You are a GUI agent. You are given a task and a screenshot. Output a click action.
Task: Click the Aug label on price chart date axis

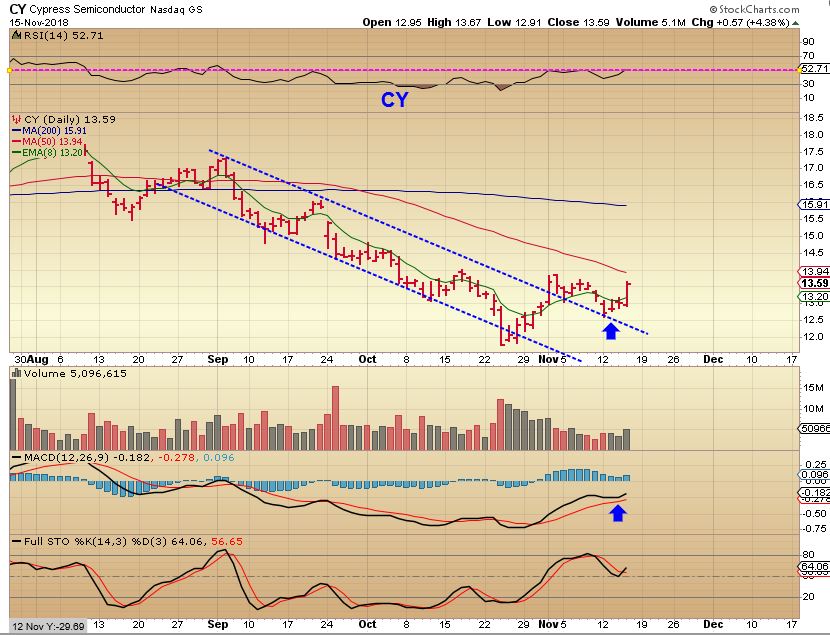click(38, 359)
